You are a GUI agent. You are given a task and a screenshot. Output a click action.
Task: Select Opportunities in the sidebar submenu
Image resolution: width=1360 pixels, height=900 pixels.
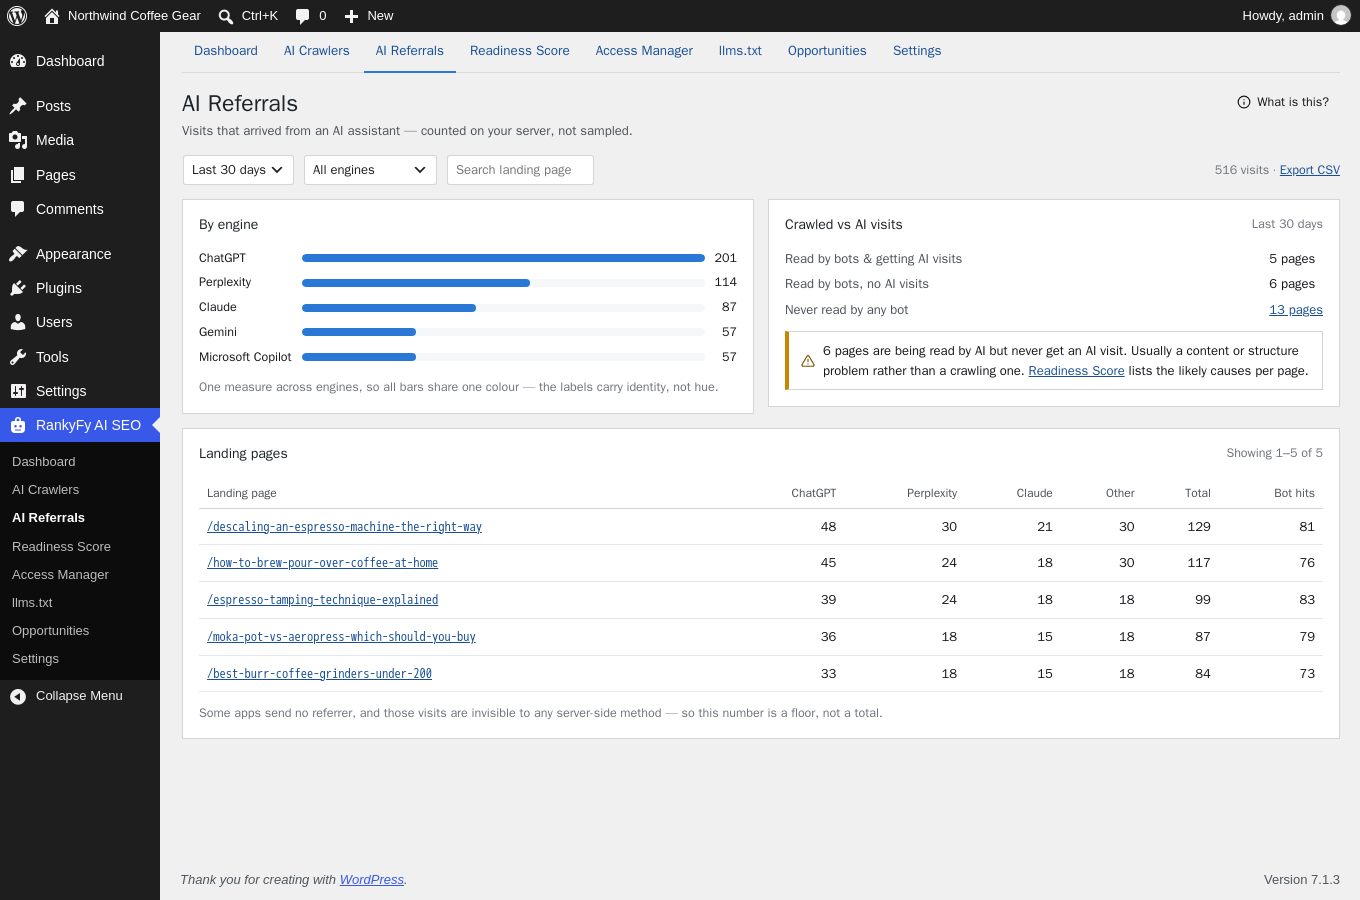50,631
